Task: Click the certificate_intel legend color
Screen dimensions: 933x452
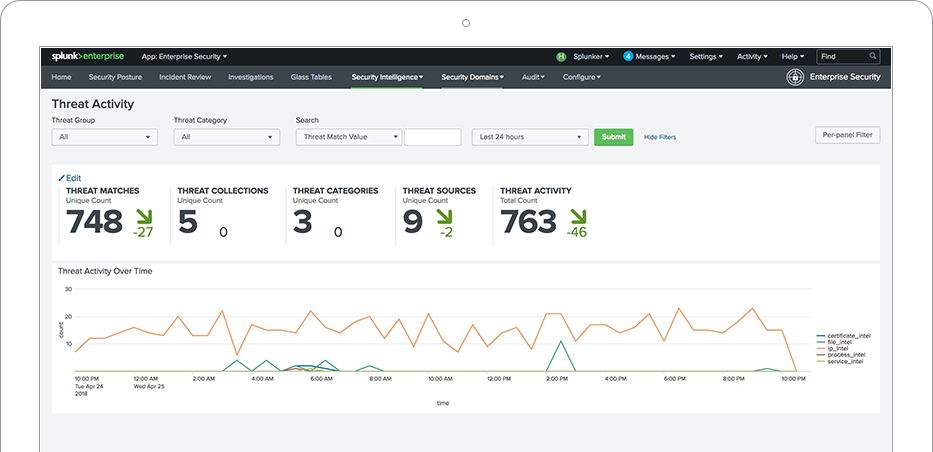Action: pos(821,336)
